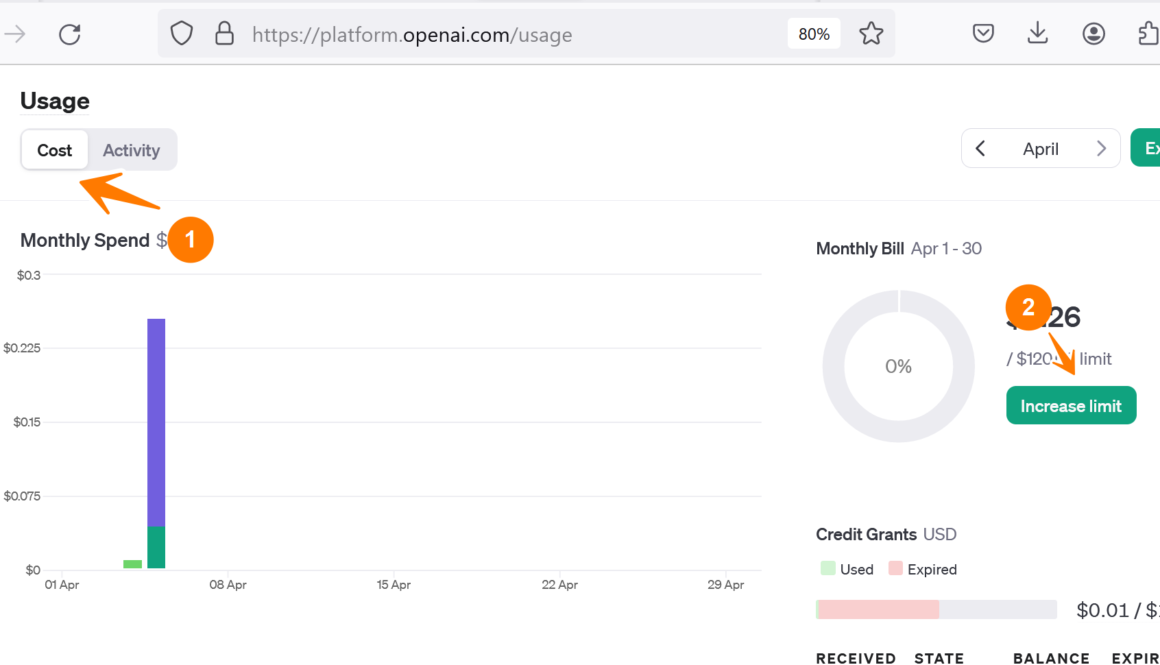Open the Firefox account profile icon
Viewport: 1160px width, 665px height.
(x=1093, y=35)
